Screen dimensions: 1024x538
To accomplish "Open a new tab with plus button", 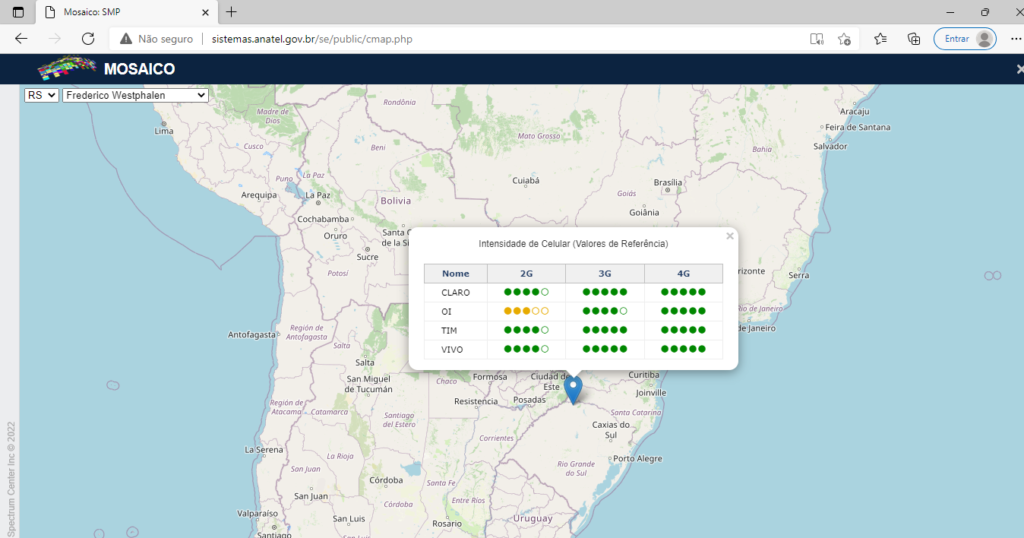I will coord(231,12).
